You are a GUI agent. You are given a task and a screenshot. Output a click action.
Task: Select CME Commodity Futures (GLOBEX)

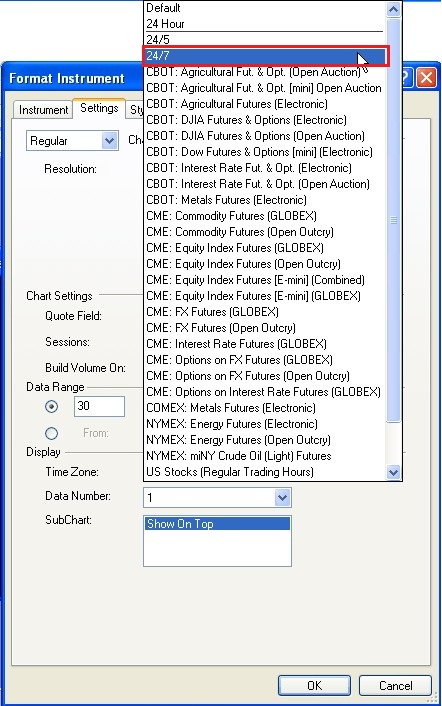point(265,216)
